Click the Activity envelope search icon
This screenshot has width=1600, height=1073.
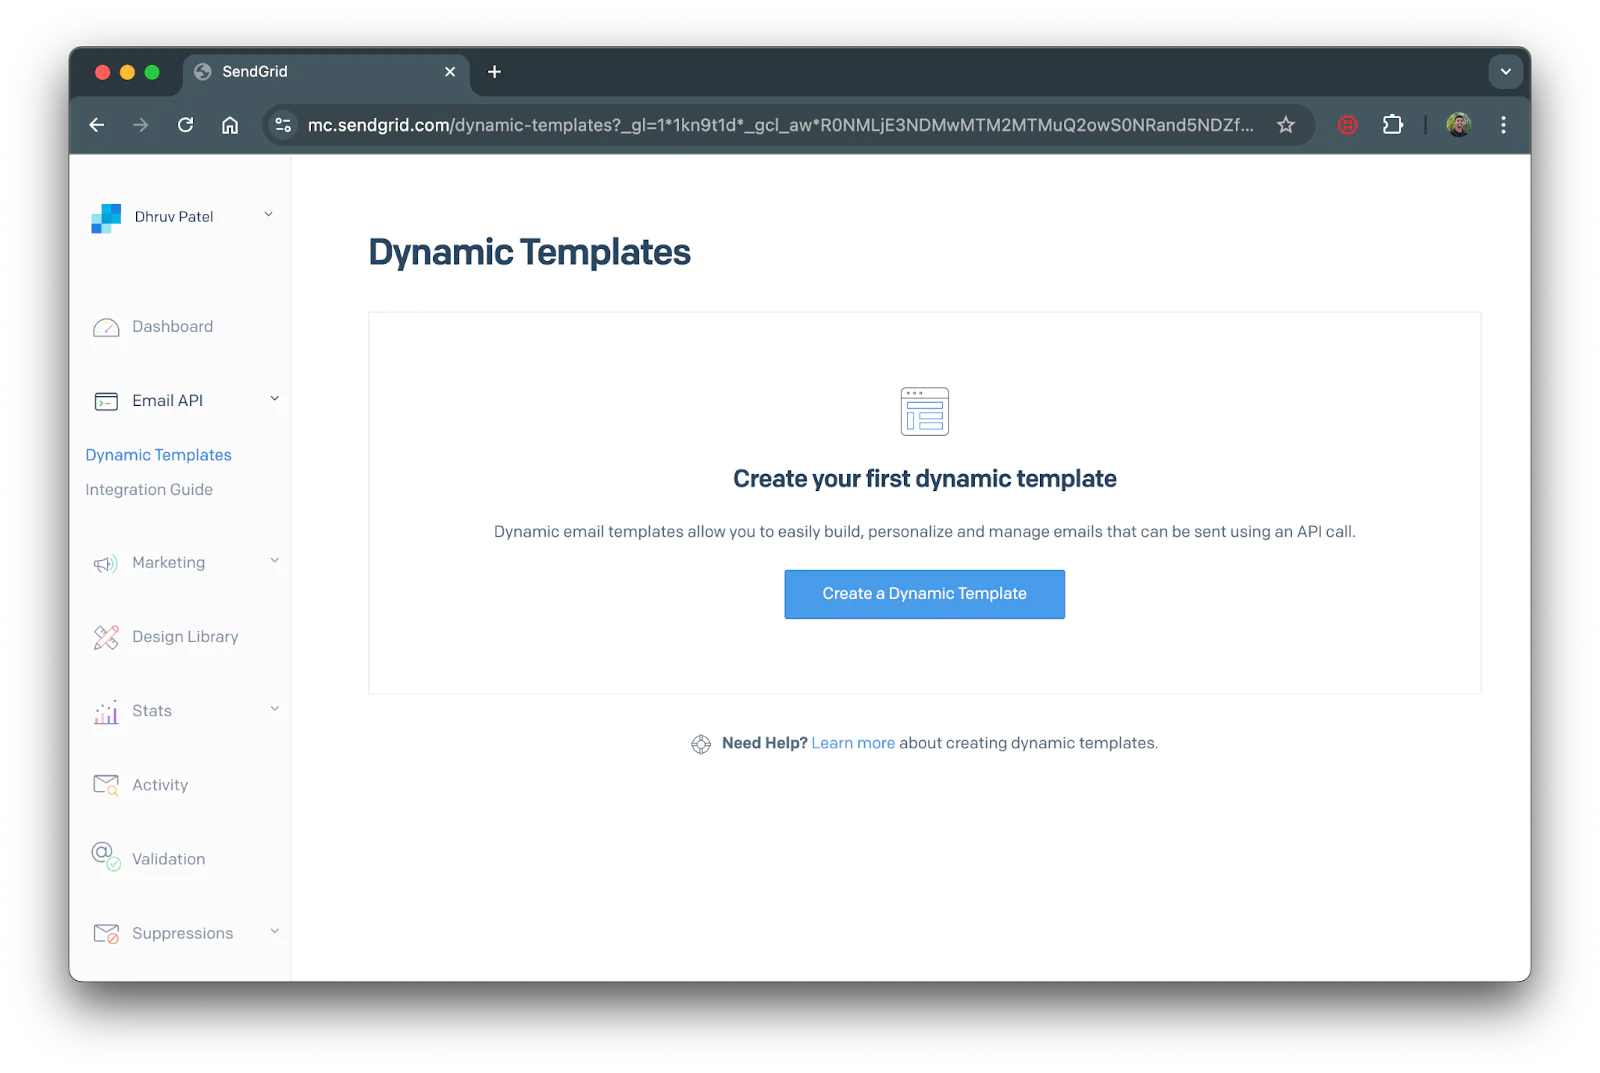click(106, 786)
